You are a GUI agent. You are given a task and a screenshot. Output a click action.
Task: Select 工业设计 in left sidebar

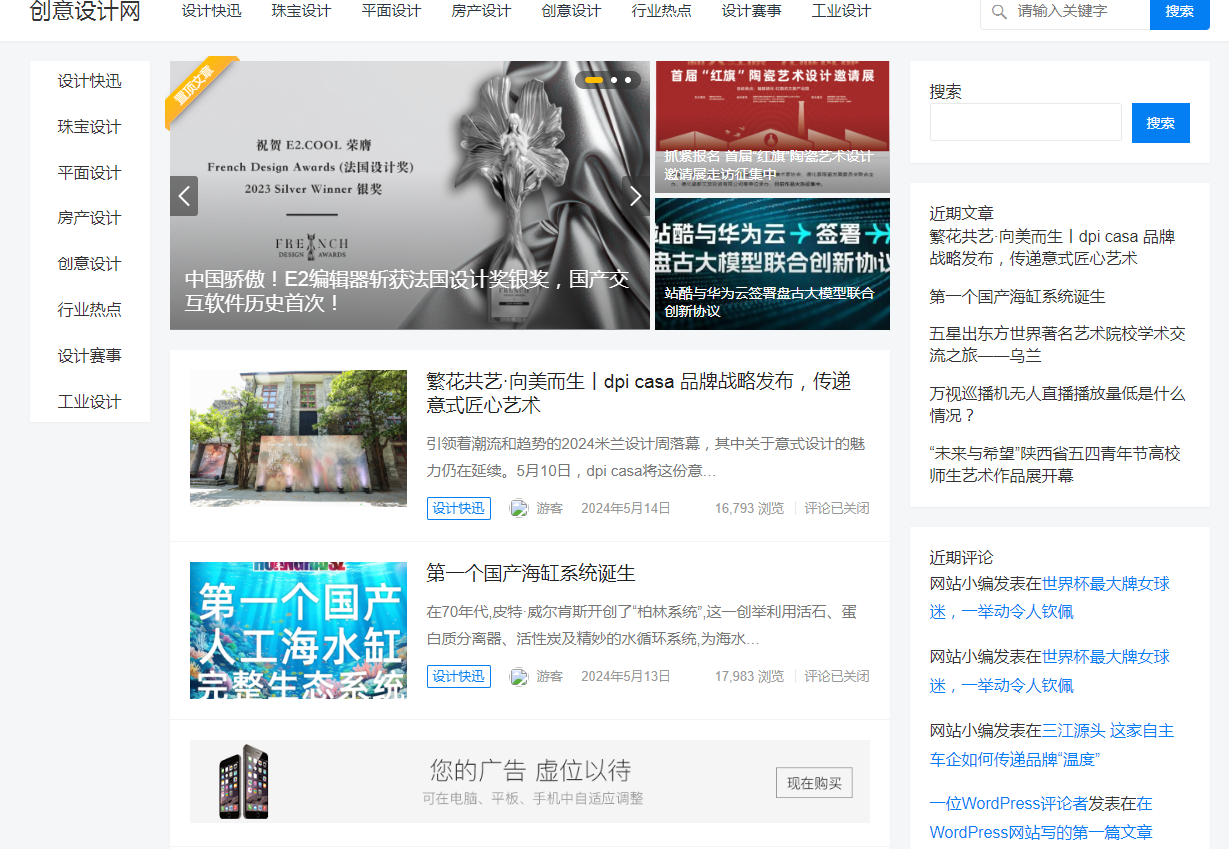click(x=90, y=402)
